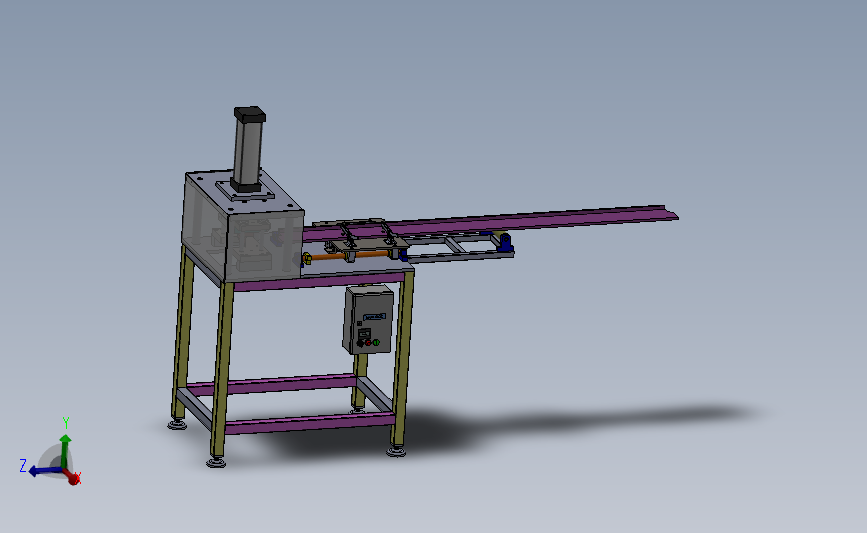
Task: Select the front-left leveling foot pad
Action: 216,462
